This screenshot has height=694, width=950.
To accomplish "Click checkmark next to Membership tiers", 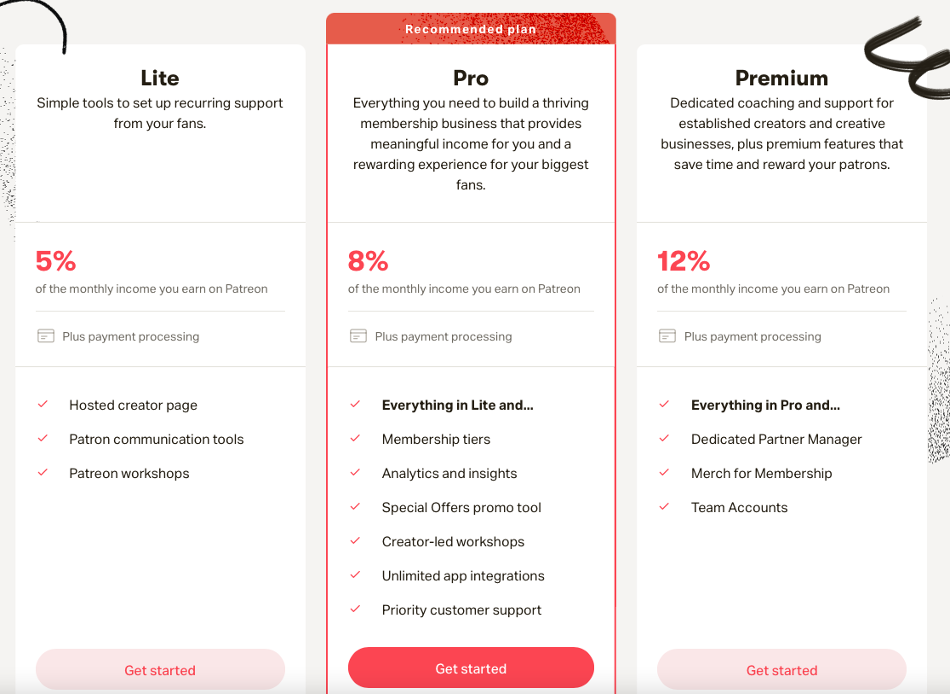I will [x=356, y=438].
